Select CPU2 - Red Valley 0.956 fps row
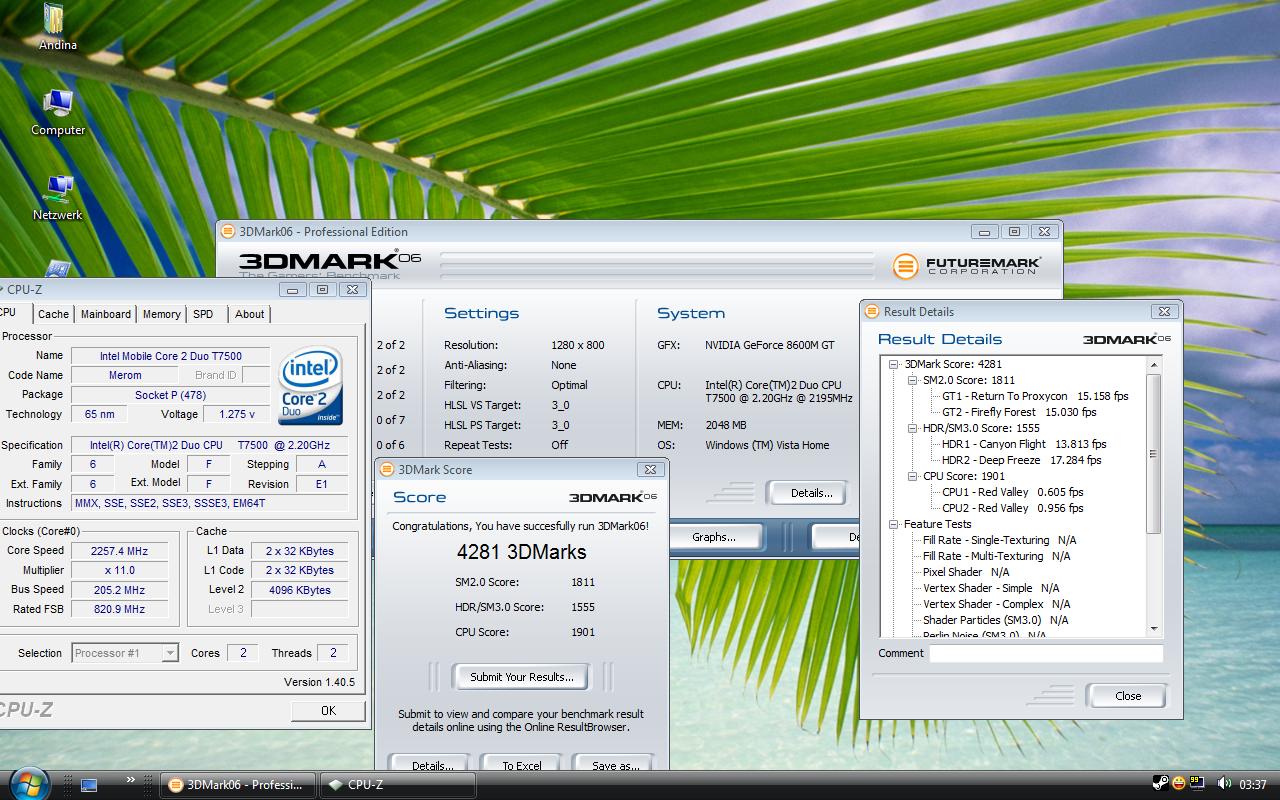Image resolution: width=1280 pixels, height=800 pixels. point(1012,509)
